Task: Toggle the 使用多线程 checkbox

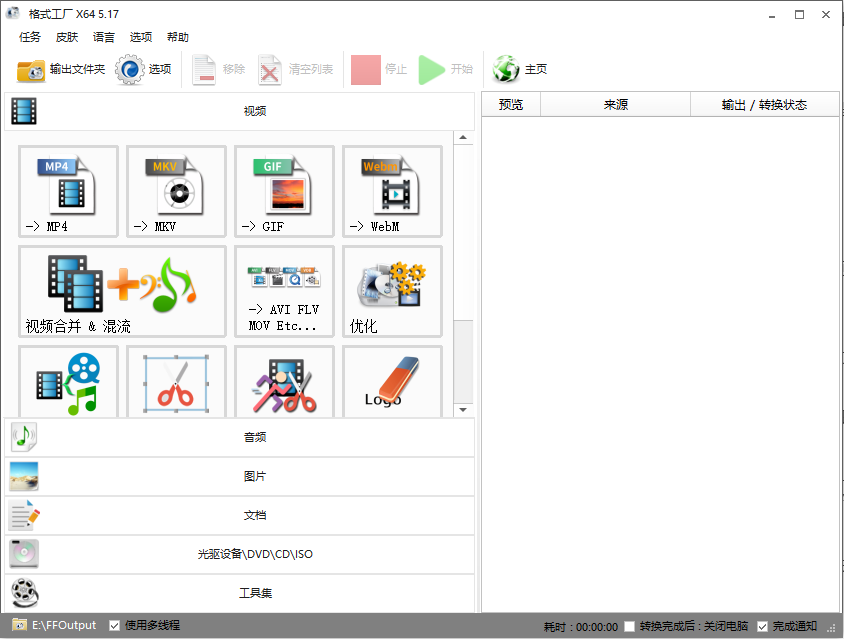Action: pos(115,626)
